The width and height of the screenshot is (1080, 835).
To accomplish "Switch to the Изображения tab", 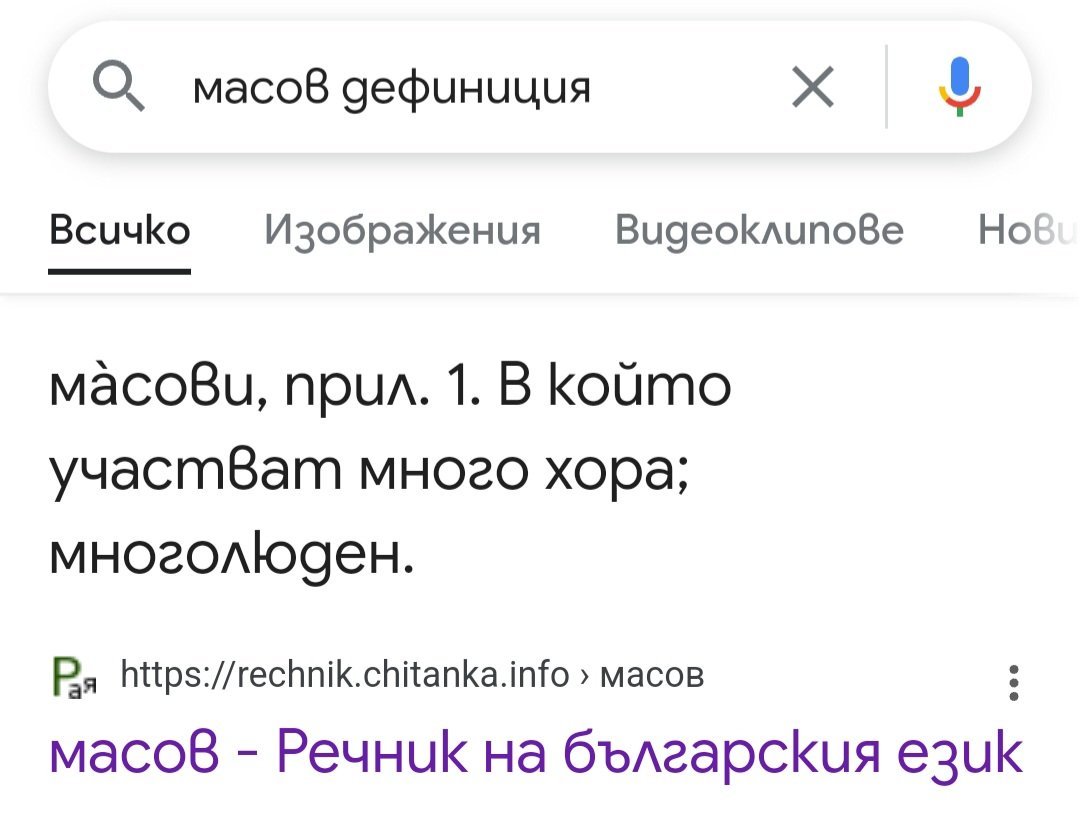I will pyautogui.click(x=402, y=231).
